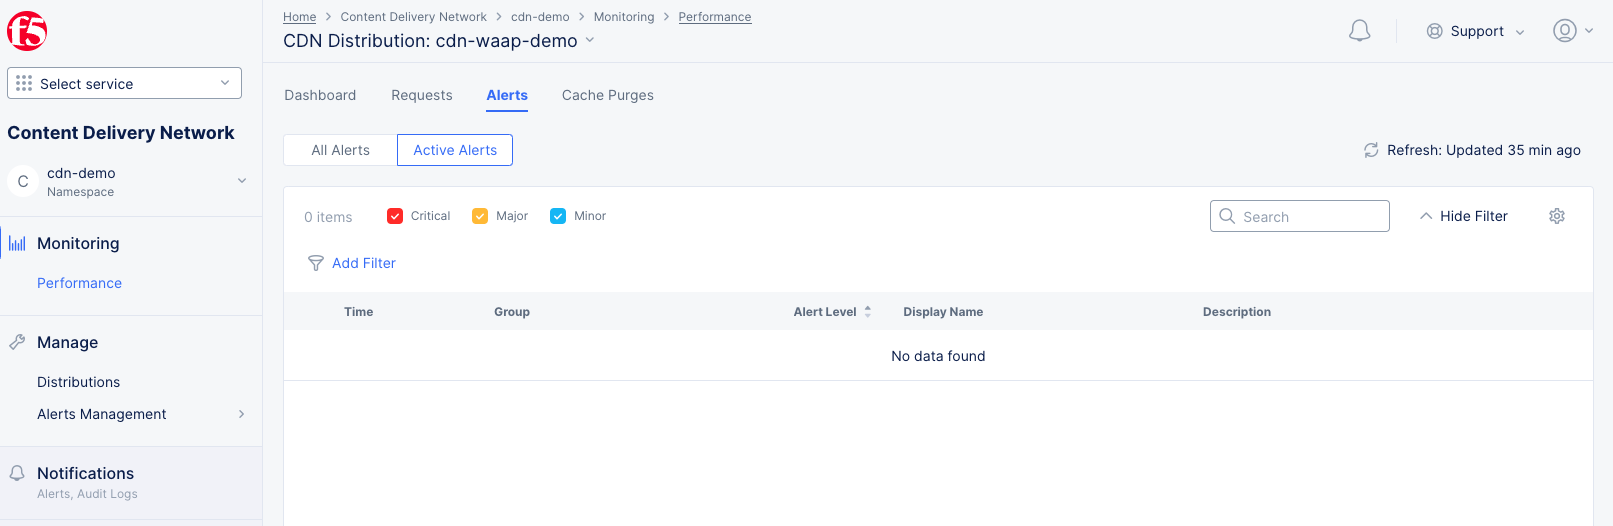
Task: Disable the Minor alerts checkbox
Action: (558, 216)
